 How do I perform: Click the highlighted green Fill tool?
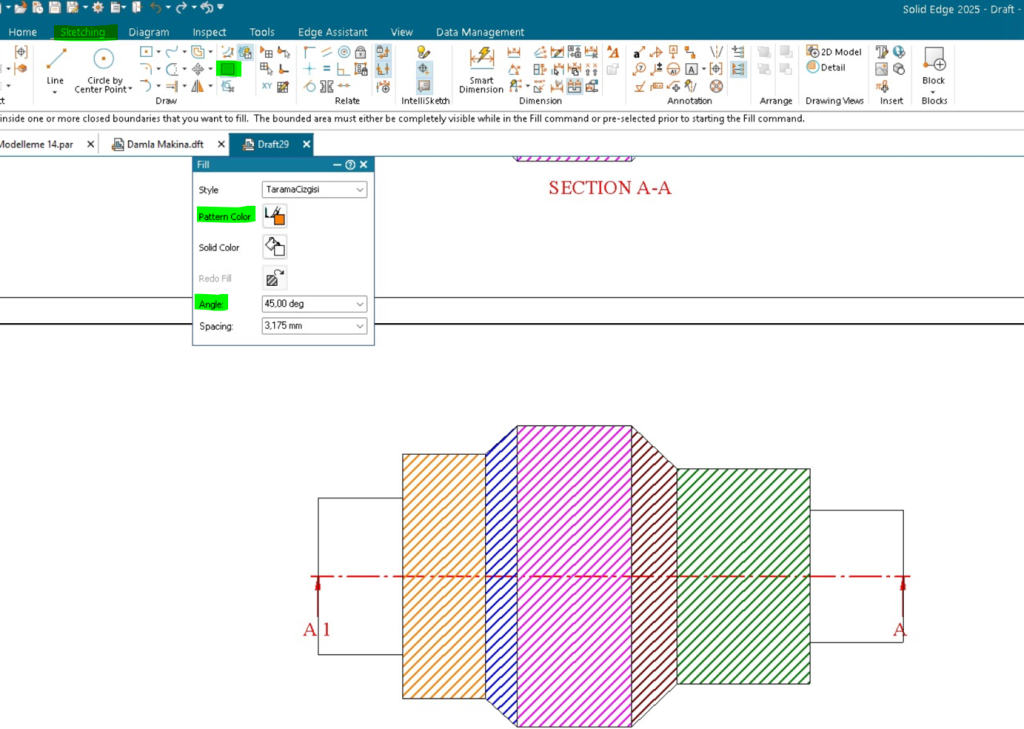coord(229,69)
